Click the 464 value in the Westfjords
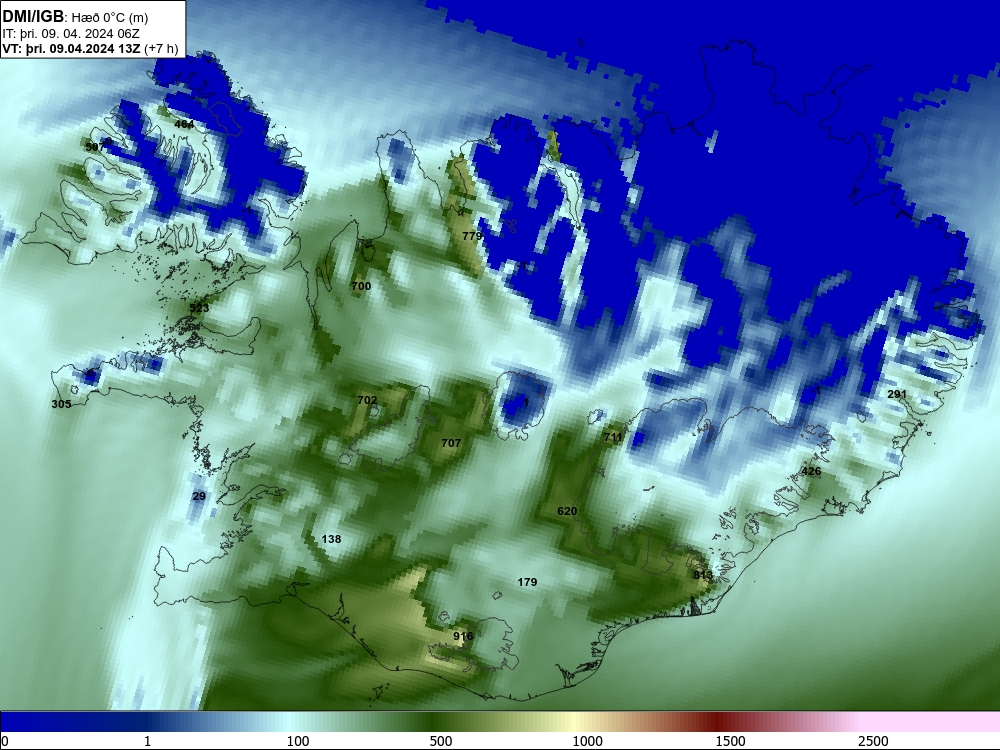Viewport: 1000px width, 750px height. [x=184, y=124]
